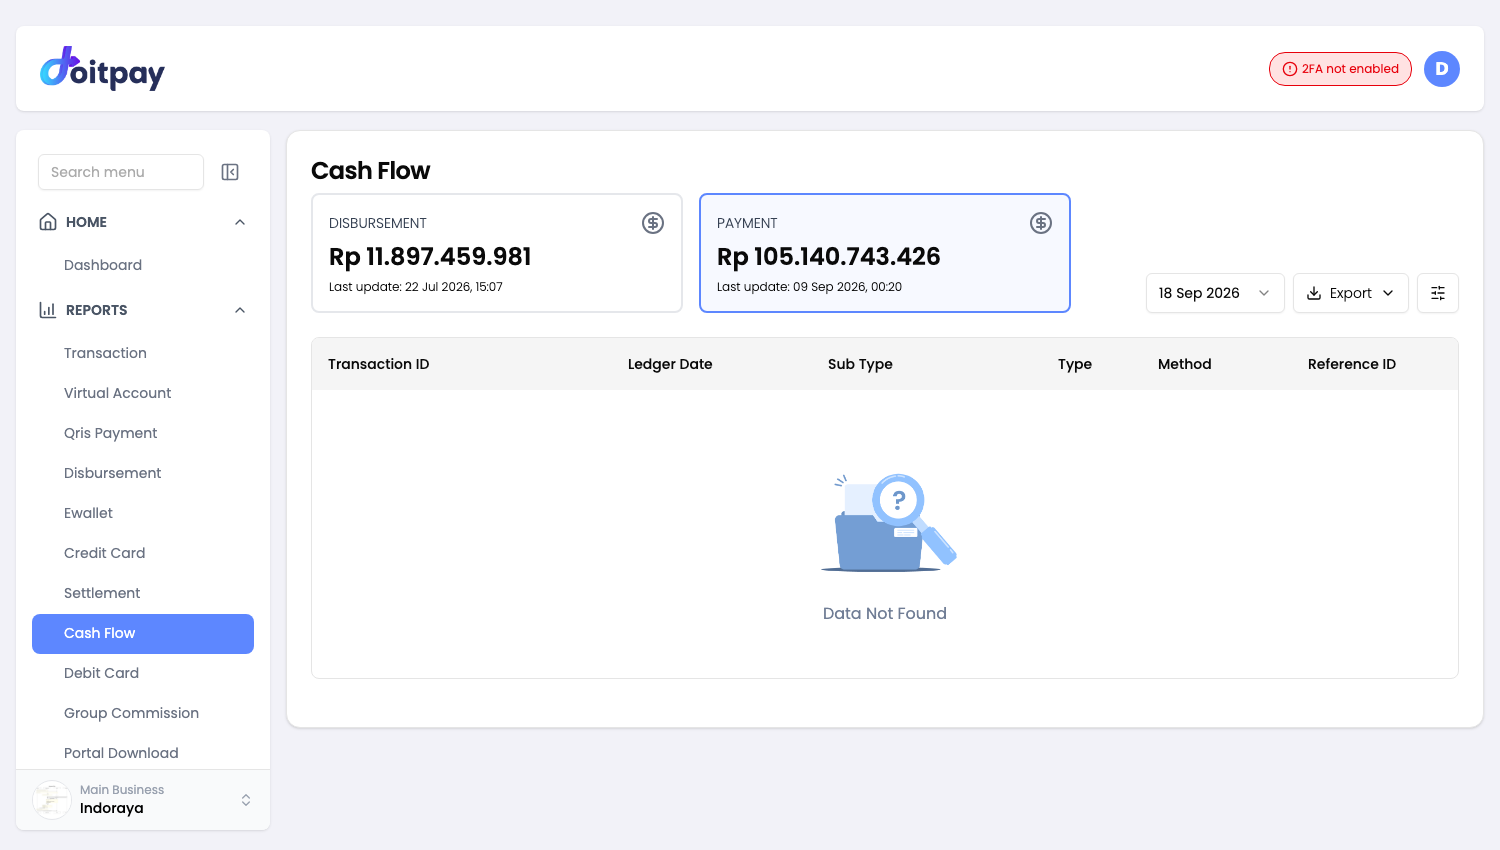Collapse the sidebar with the panel icon
1500x850 pixels.
(230, 172)
